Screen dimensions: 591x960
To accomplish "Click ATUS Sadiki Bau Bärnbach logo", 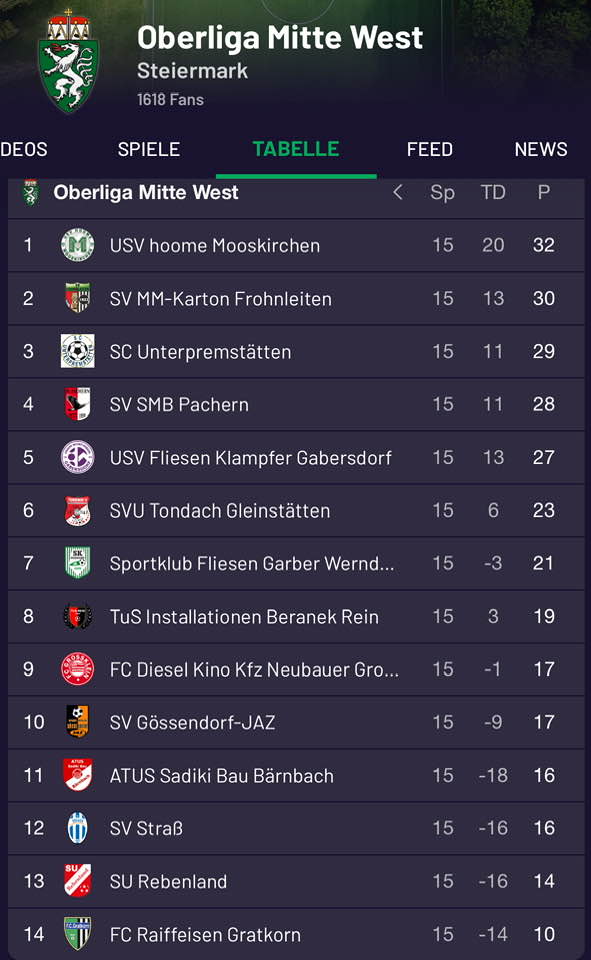I will (78, 775).
